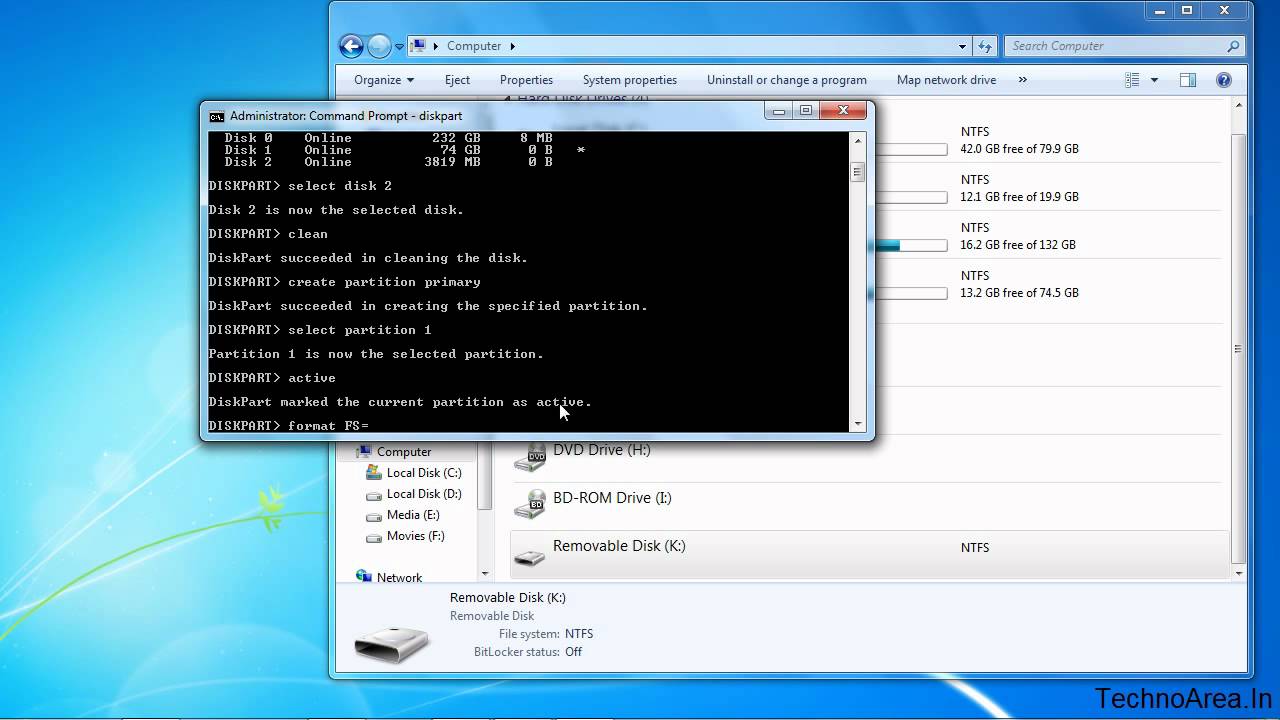Image resolution: width=1280 pixels, height=720 pixels.
Task: Select Movies (F:) in navigation pane
Action: coord(415,536)
